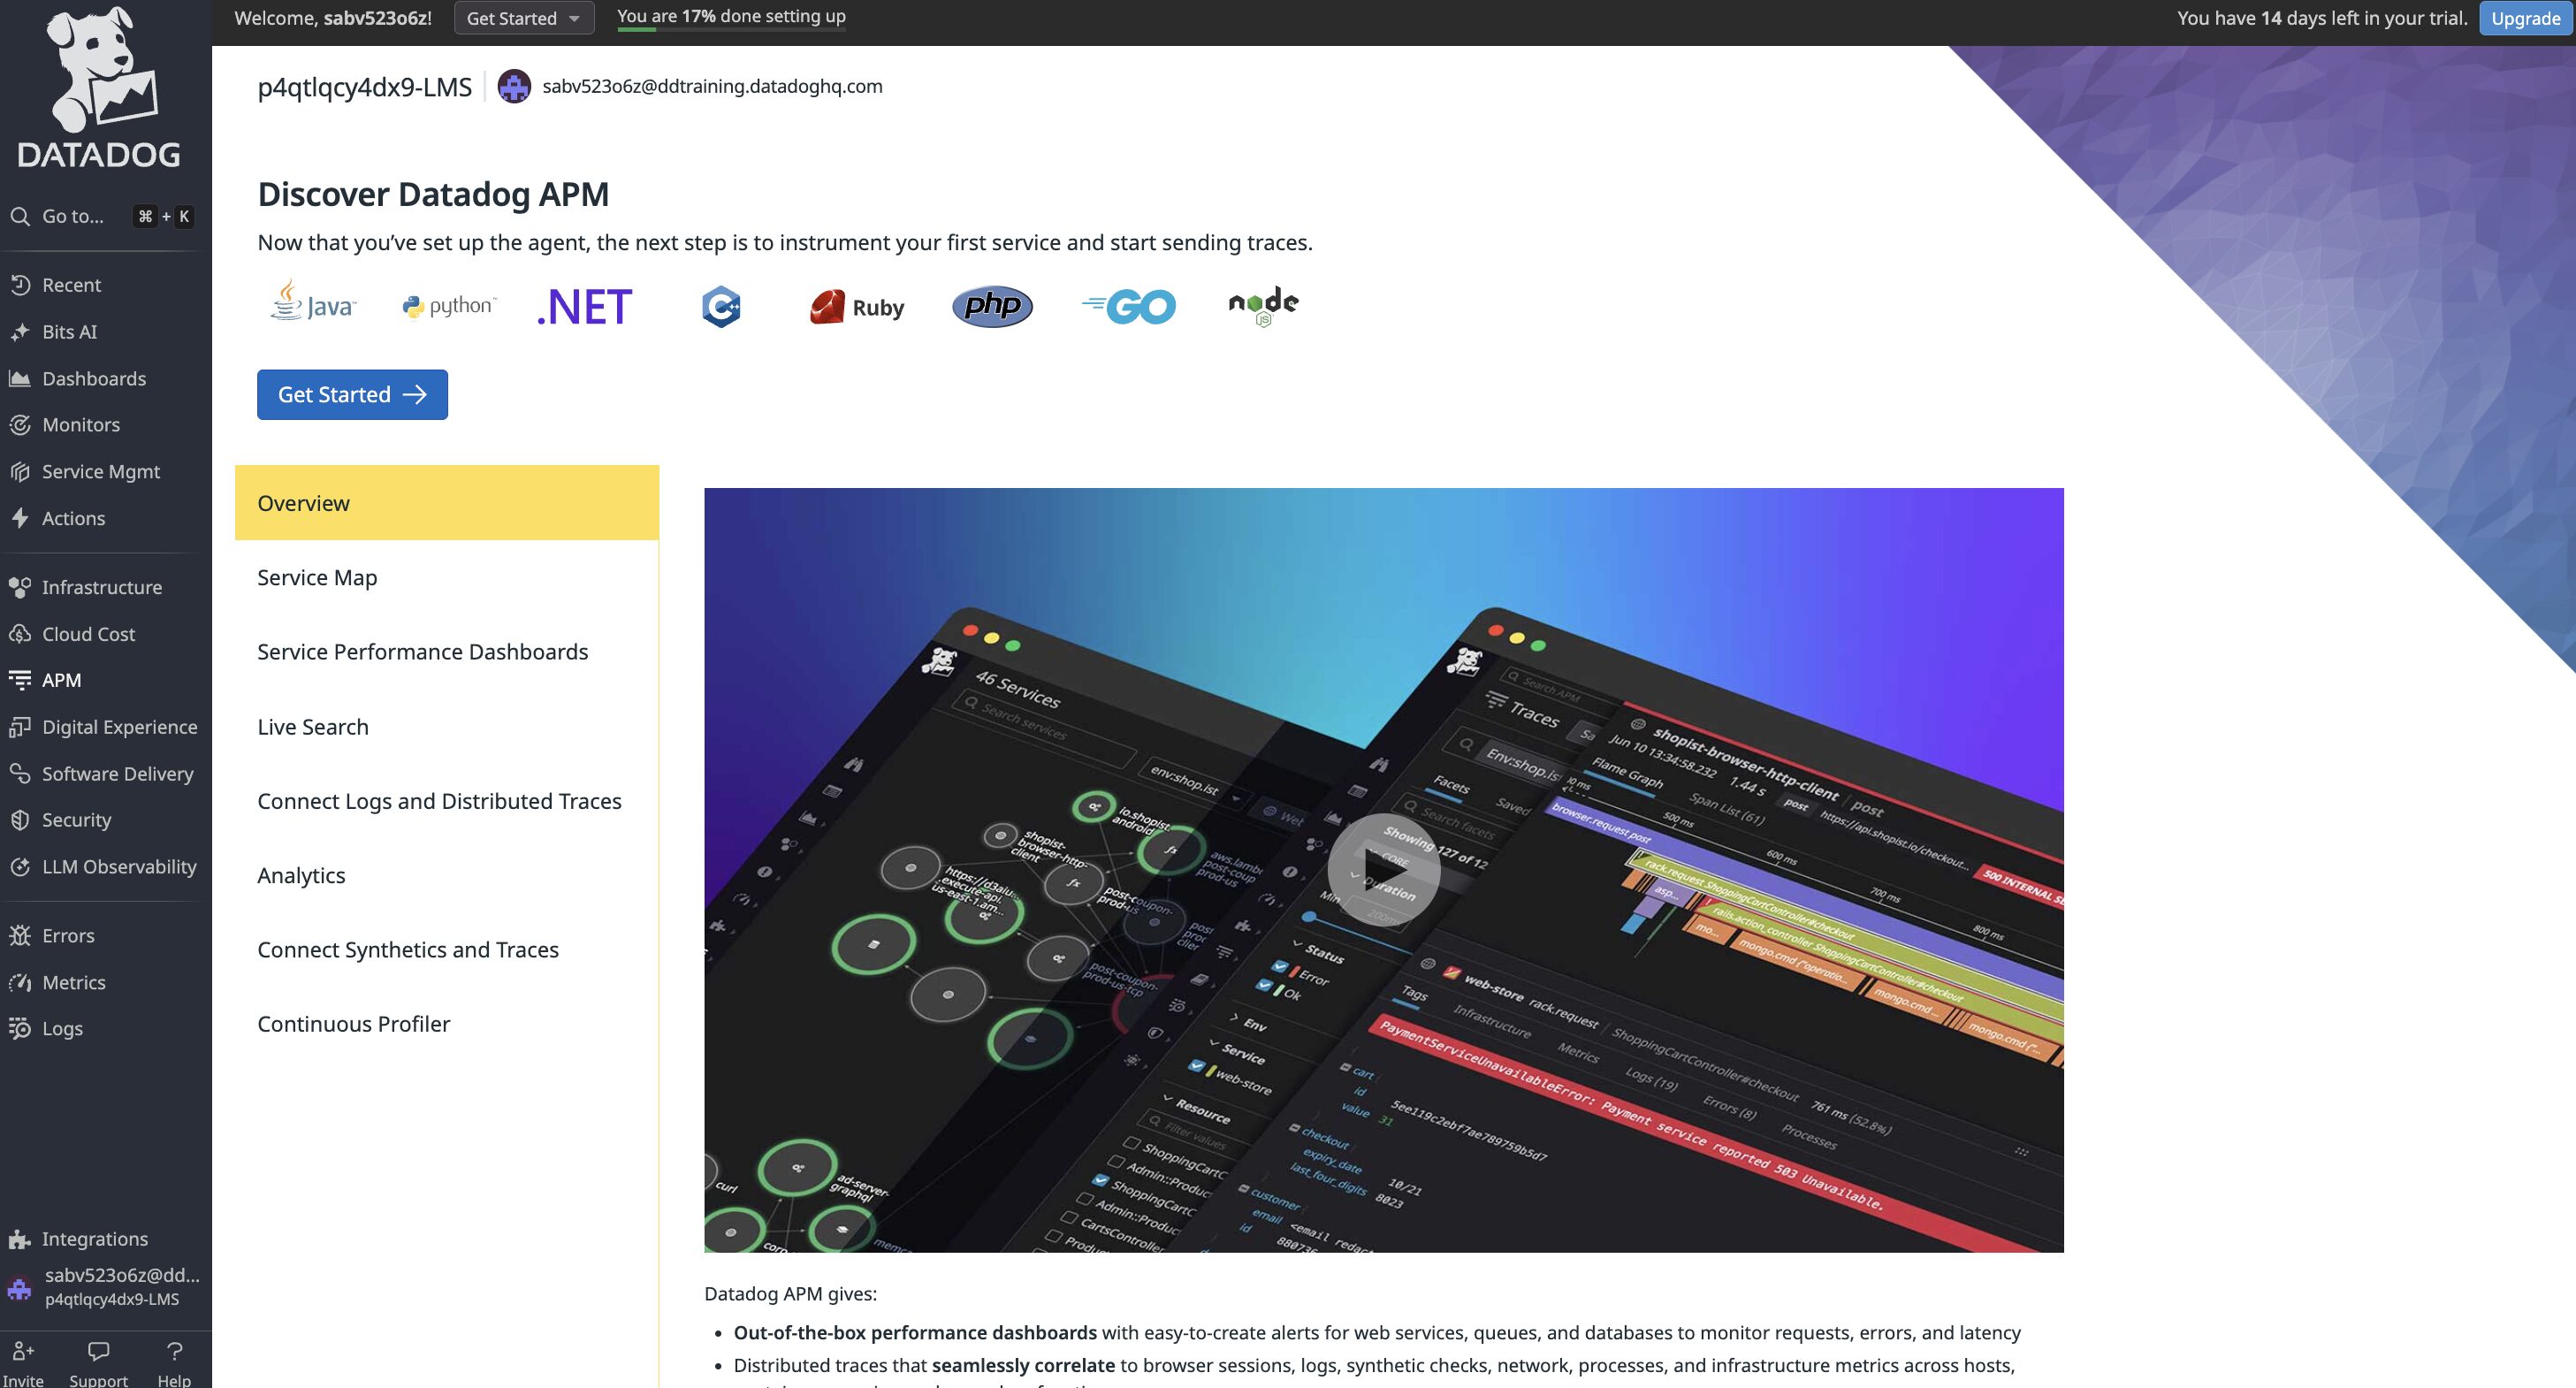This screenshot has width=2576, height=1388.
Task: Click the org name p4qtlqcy4dx9-LMS heading
Action: click(364, 87)
